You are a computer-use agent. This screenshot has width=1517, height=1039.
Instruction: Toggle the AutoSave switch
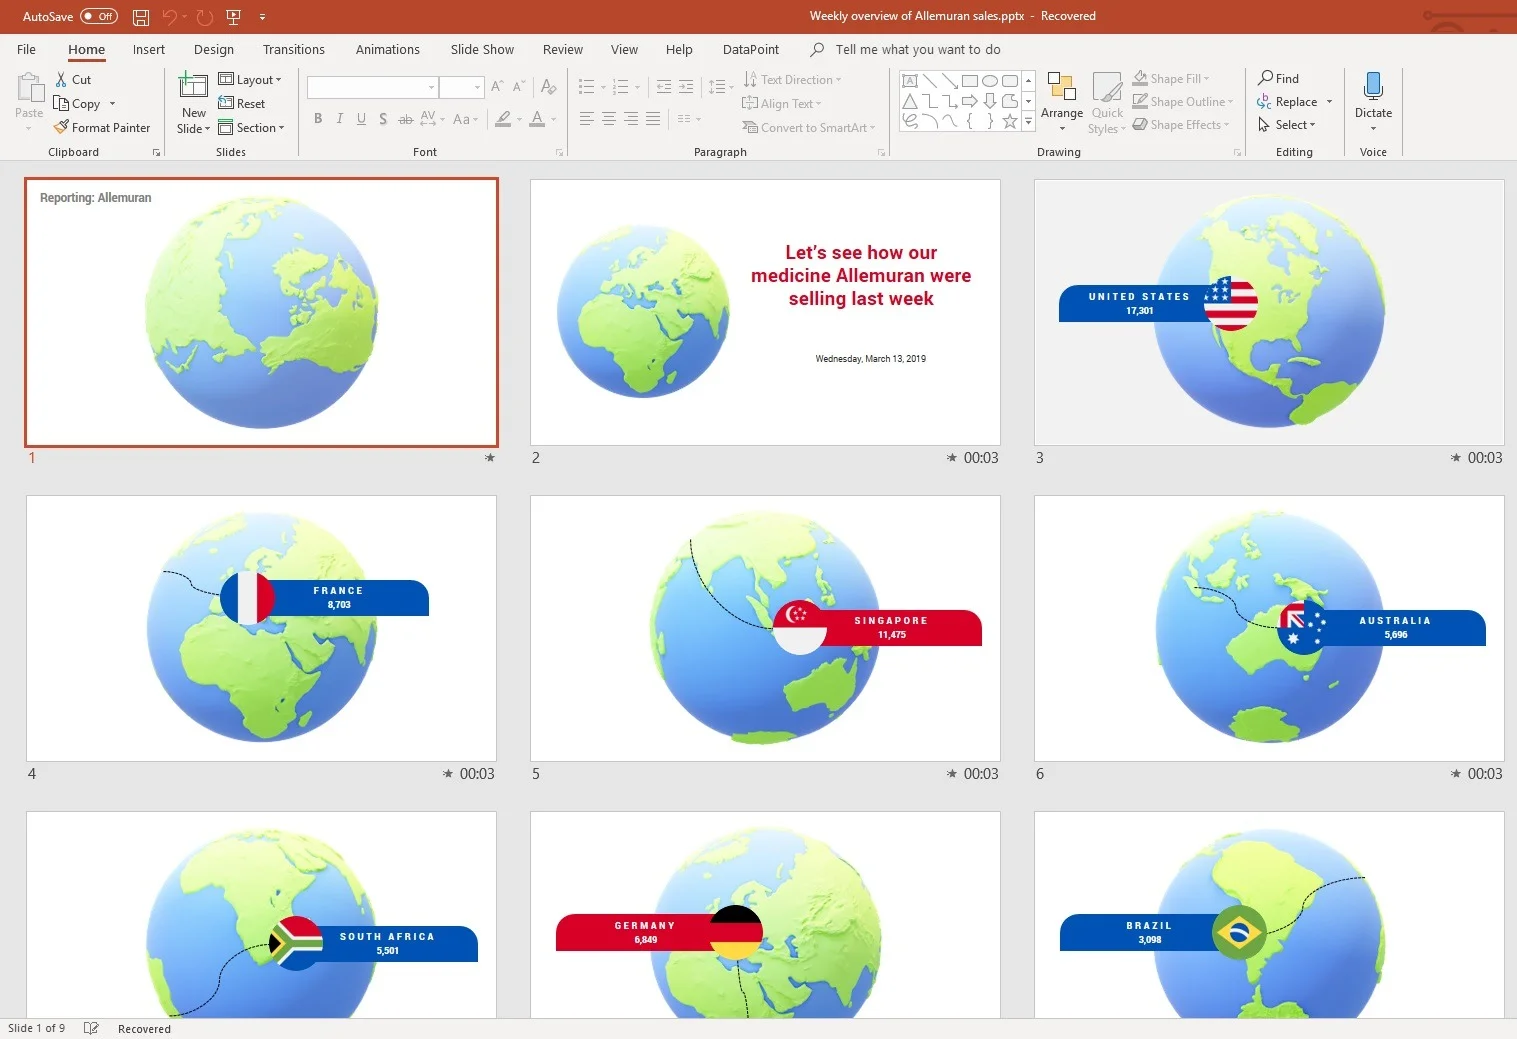click(x=99, y=16)
